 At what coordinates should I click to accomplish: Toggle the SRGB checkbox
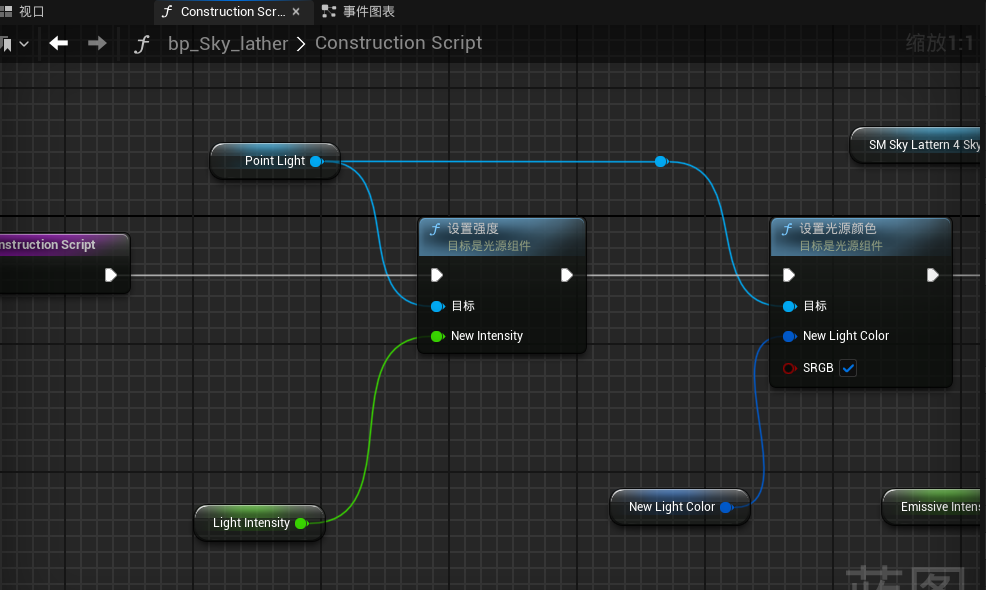tap(848, 368)
